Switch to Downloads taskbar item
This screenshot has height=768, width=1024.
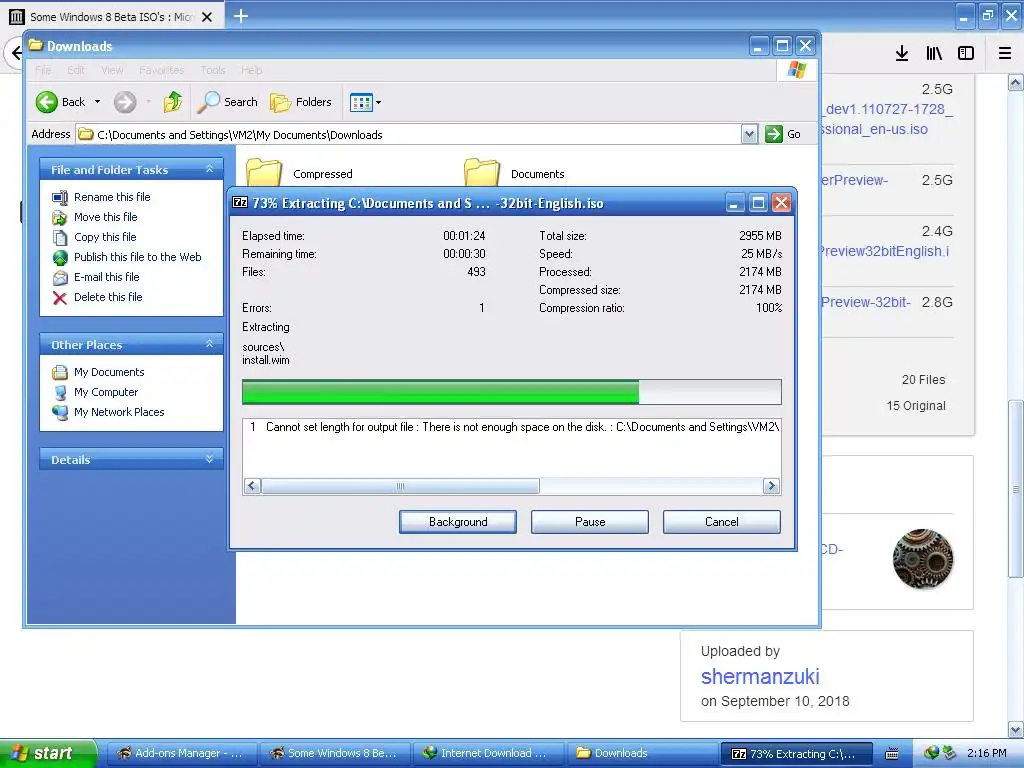pyautogui.click(x=641, y=753)
